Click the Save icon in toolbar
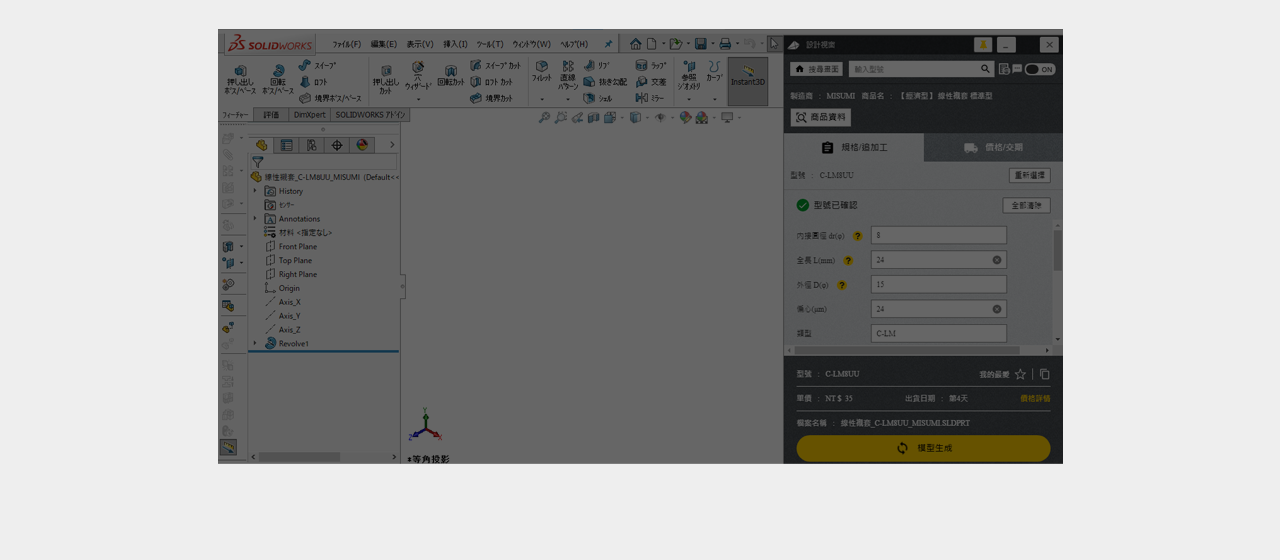1280x560 pixels. pos(701,44)
